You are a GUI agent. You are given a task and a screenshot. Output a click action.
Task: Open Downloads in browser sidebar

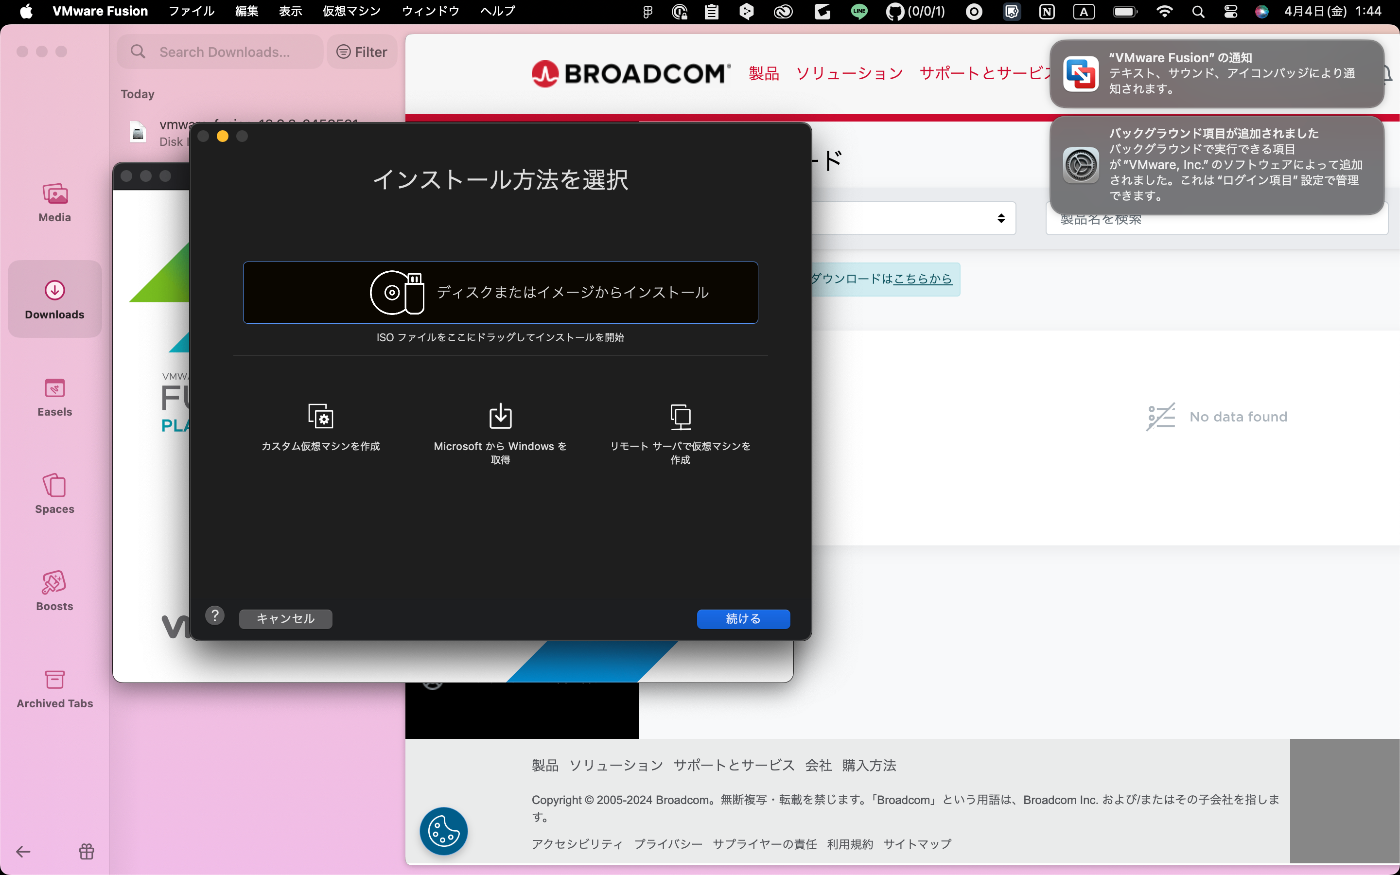tap(55, 299)
